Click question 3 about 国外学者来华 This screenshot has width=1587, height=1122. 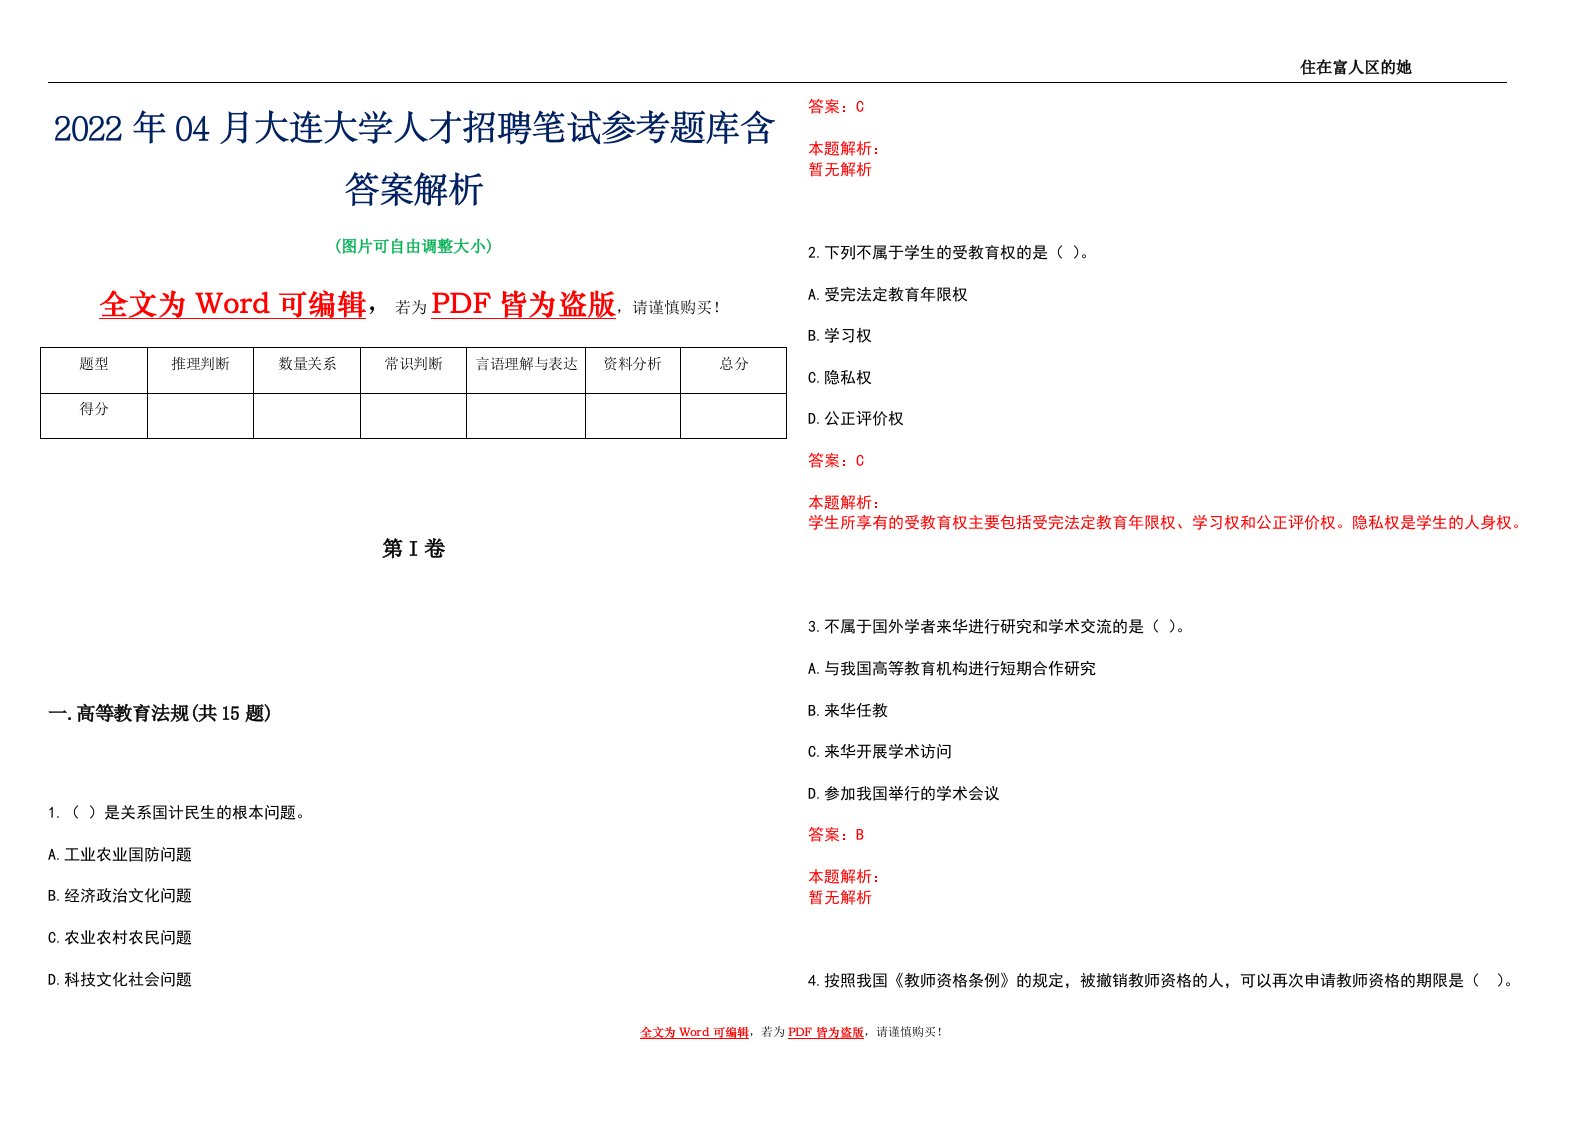point(997,627)
